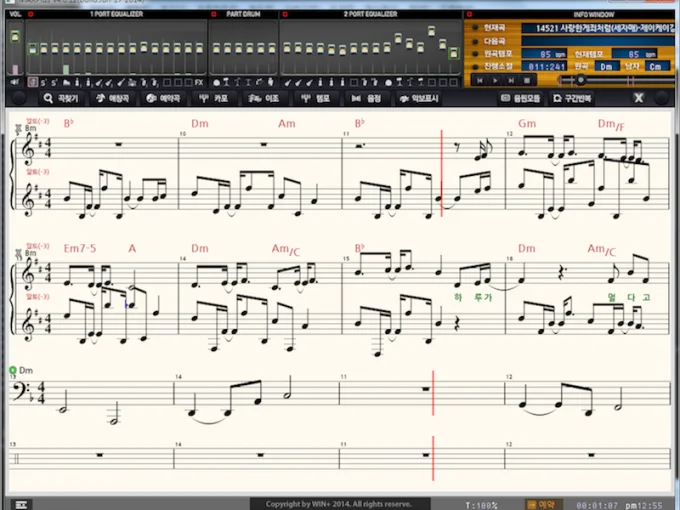Image resolution: width=680 pixels, height=510 pixels.
Task: Click the T:100% status bar value
Action: [481, 505]
